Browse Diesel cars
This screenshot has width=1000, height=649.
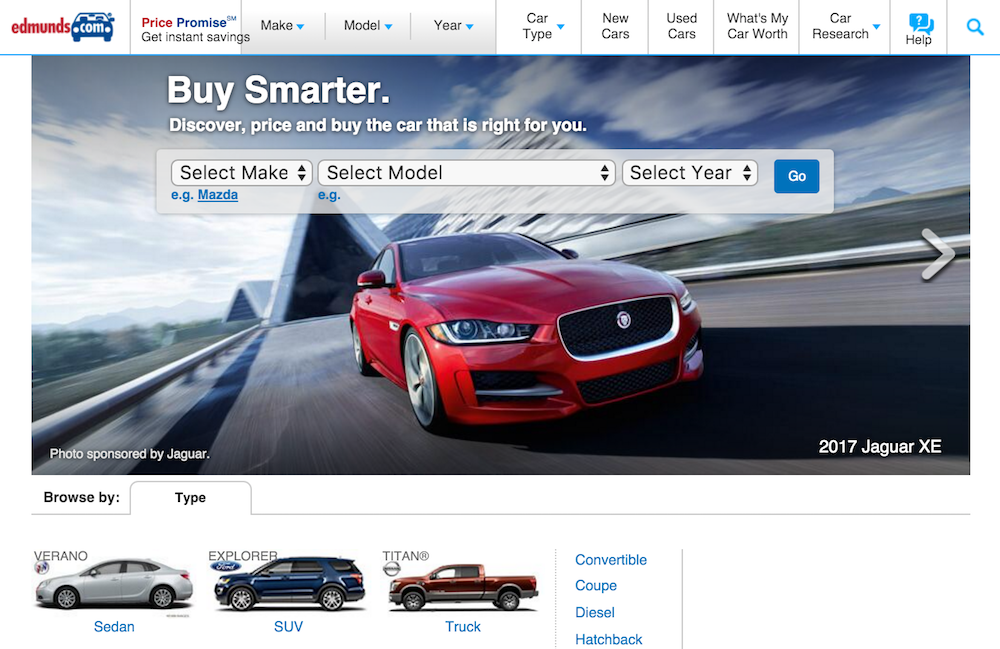[x=595, y=613]
